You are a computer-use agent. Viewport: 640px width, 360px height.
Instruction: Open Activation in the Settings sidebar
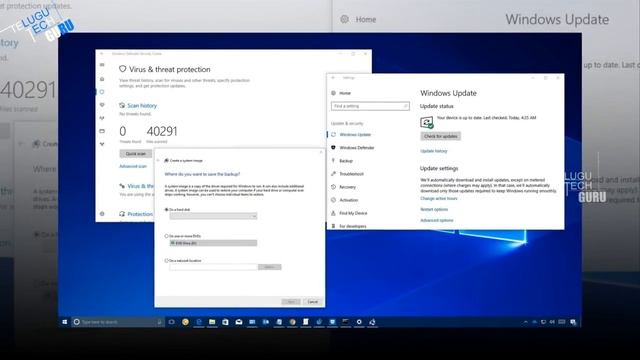pos(349,200)
